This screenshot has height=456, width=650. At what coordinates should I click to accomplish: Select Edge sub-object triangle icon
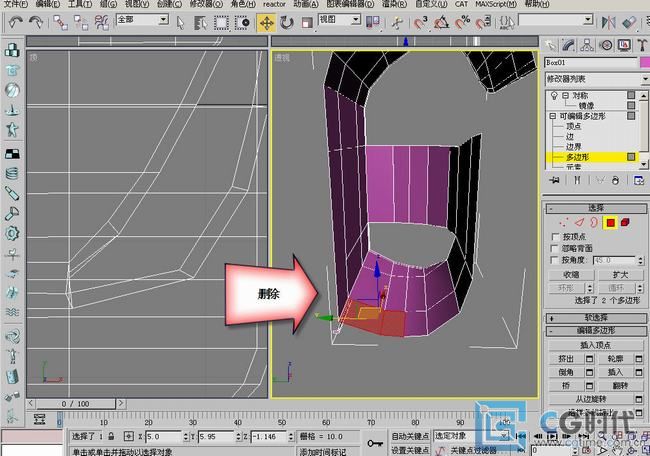(579, 223)
